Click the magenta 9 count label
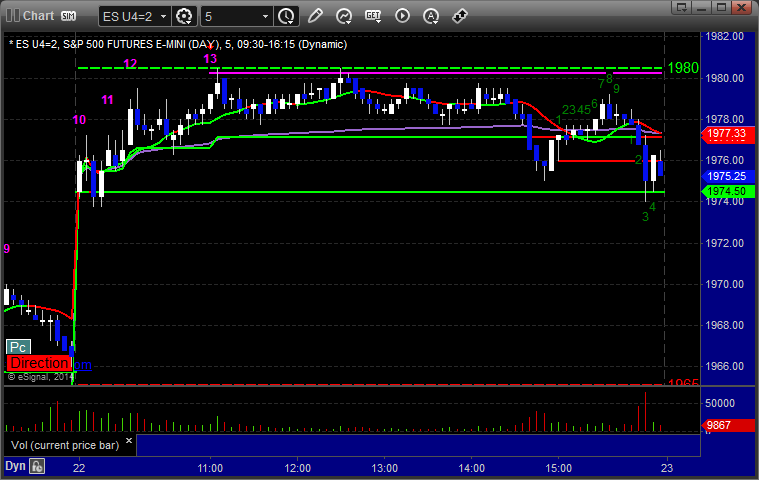 tap(7, 249)
